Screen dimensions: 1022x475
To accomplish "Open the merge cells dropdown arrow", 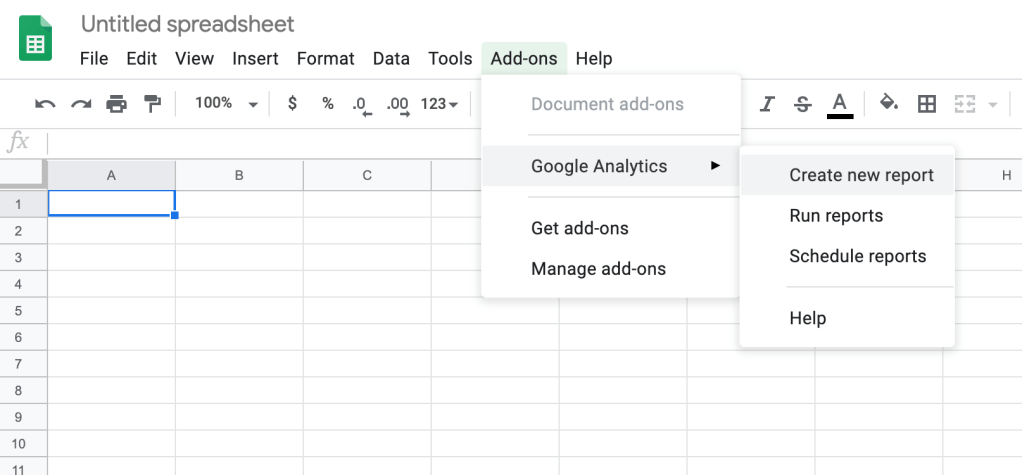I will [993, 104].
